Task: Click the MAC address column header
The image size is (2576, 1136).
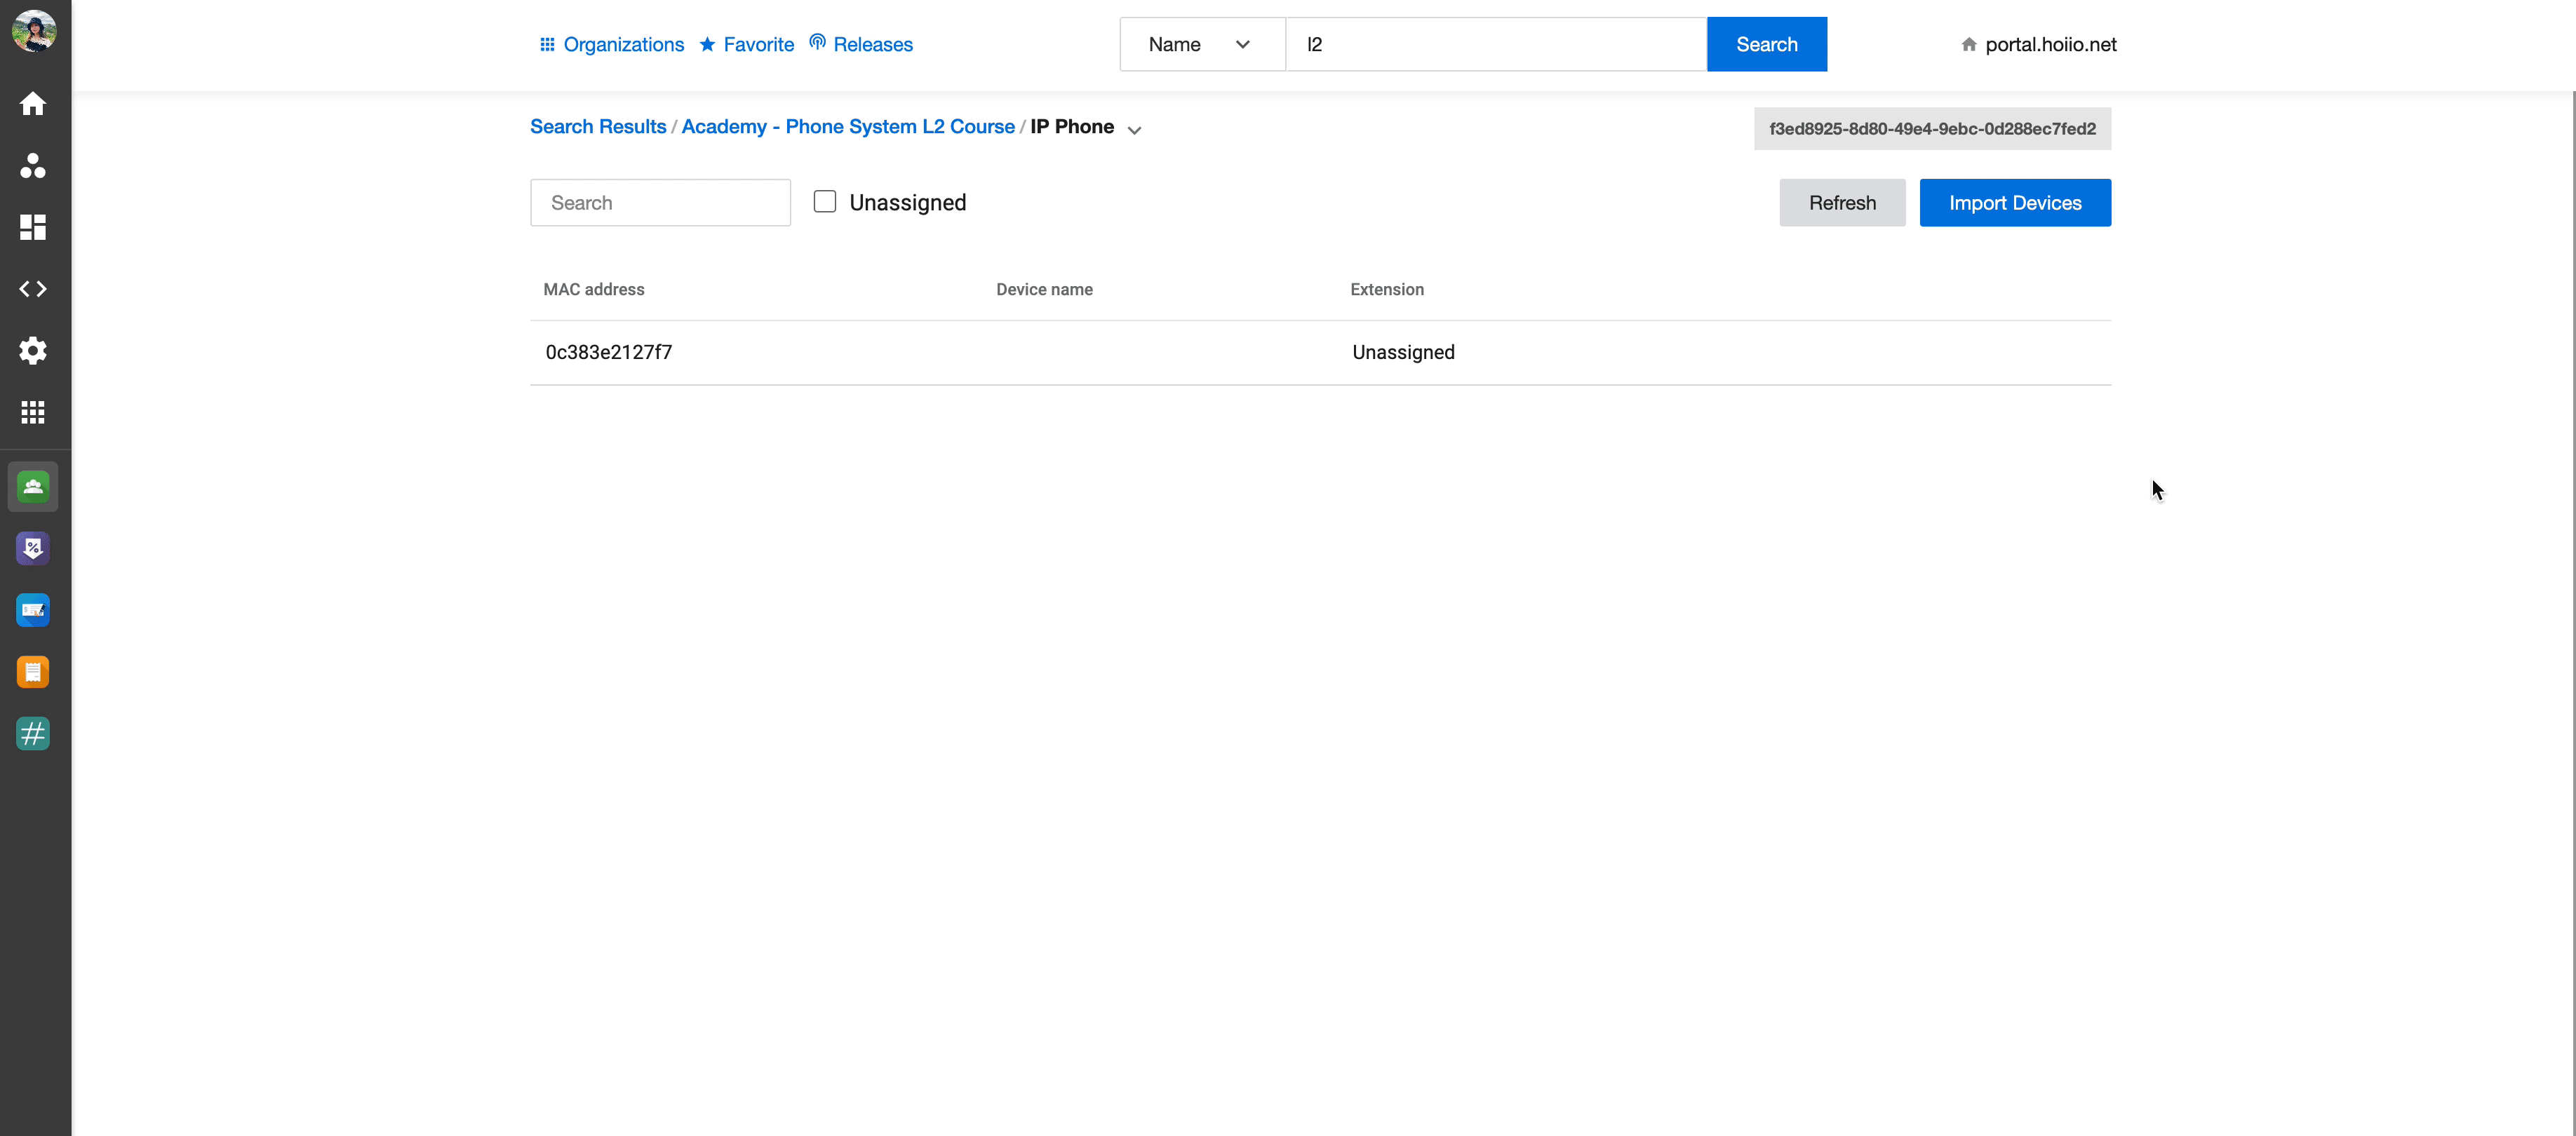Action: click(x=594, y=290)
